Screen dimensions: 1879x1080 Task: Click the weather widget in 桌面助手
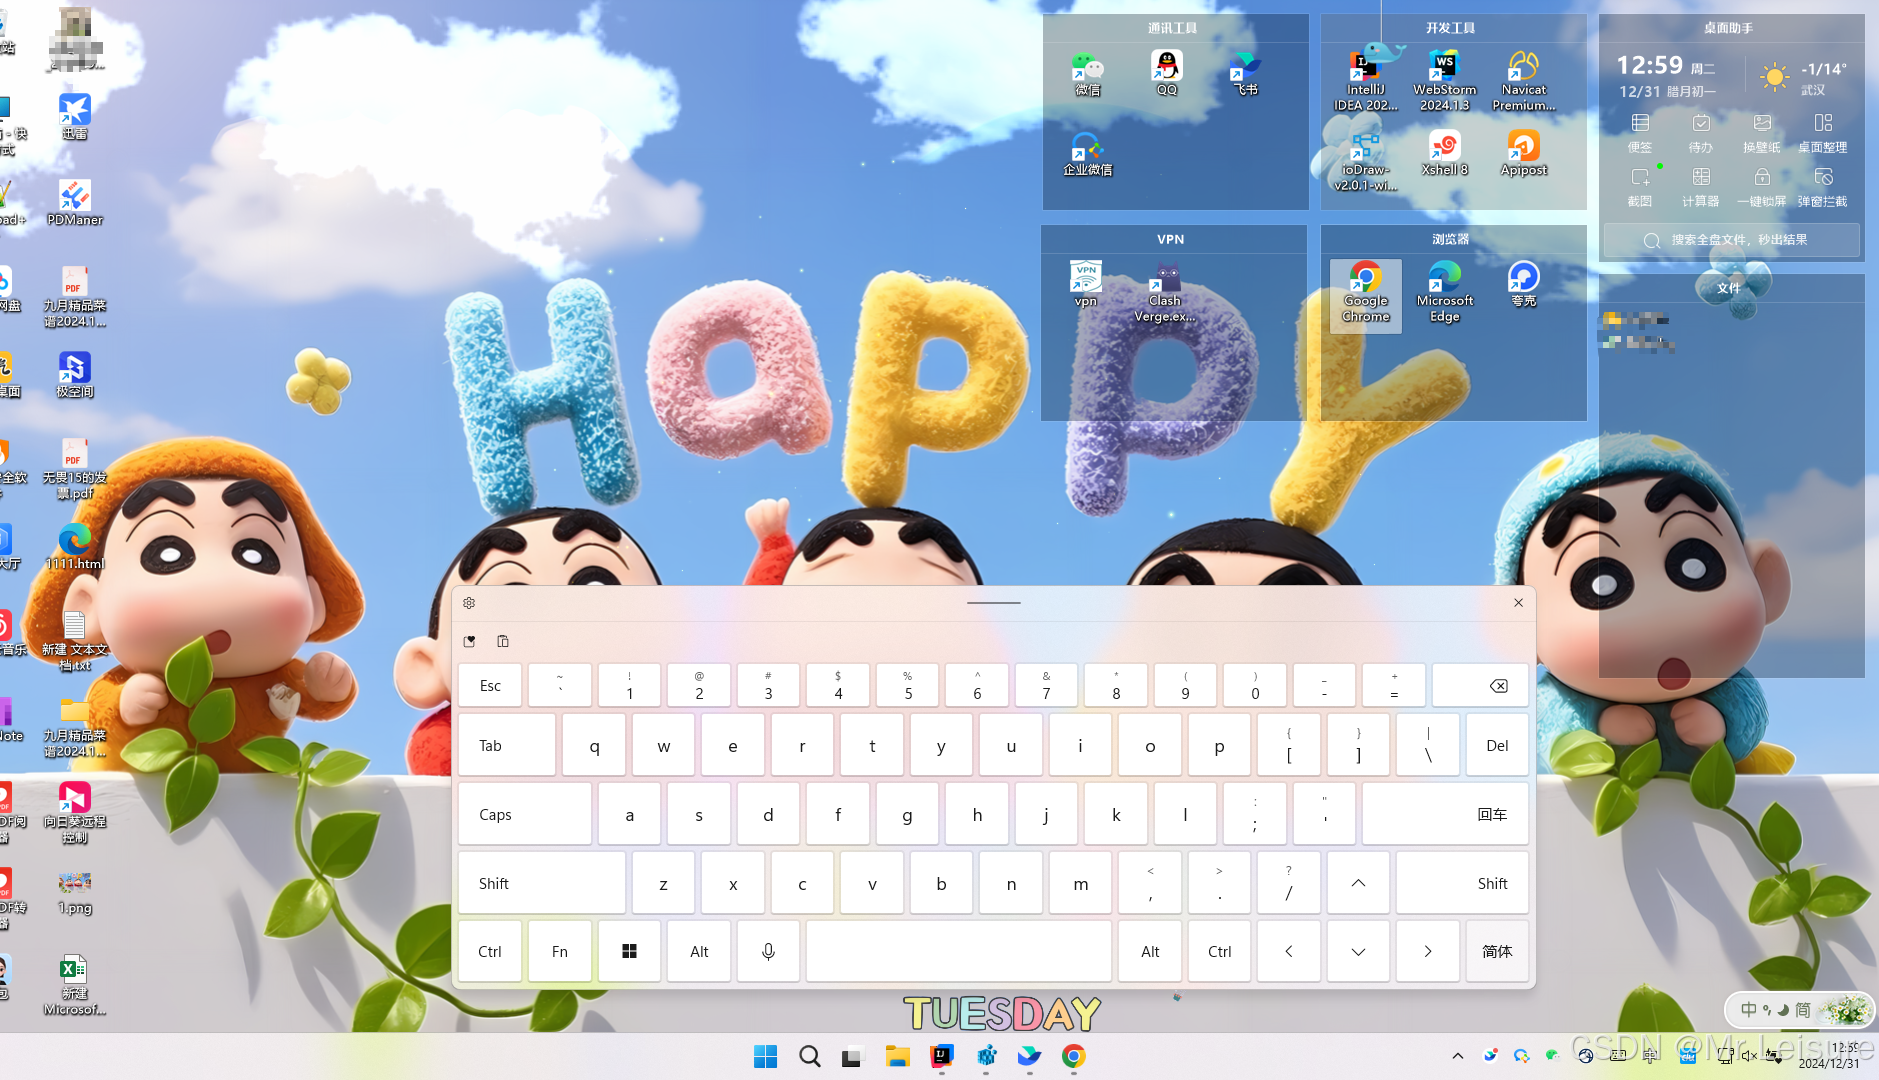tap(1803, 77)
